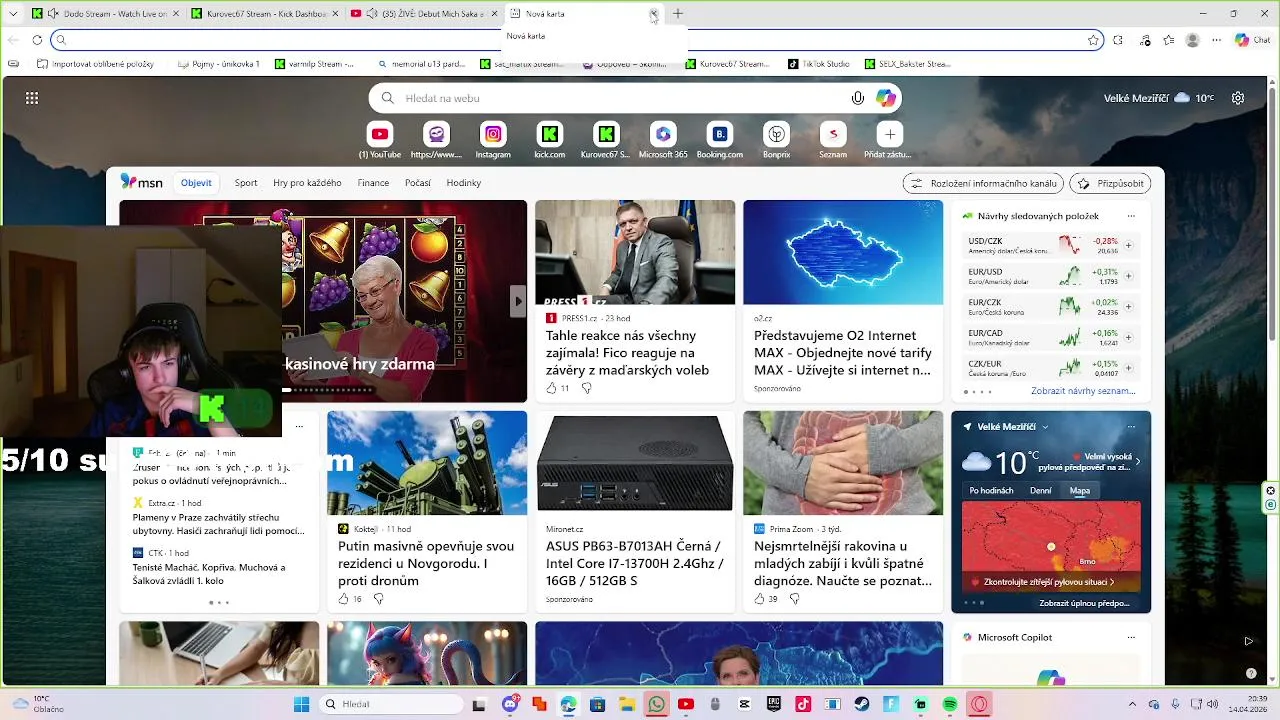1280x720 pixels.
Task: Open the Copilot Chat sidebar button
Action: (x=1252, y=40)
